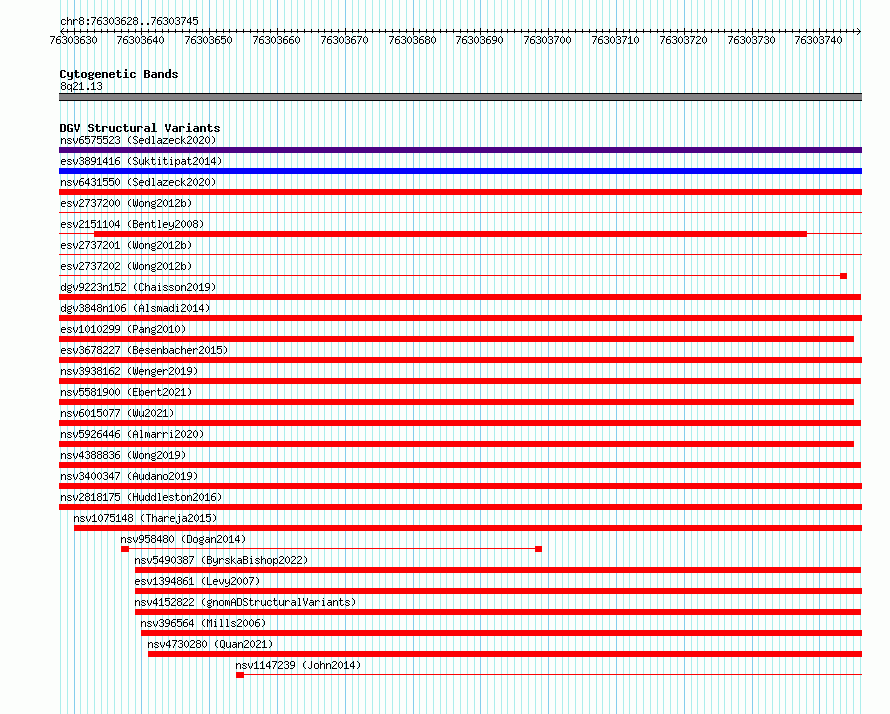Select the blue esv3891416 variant bar

(x=460, y=171)
